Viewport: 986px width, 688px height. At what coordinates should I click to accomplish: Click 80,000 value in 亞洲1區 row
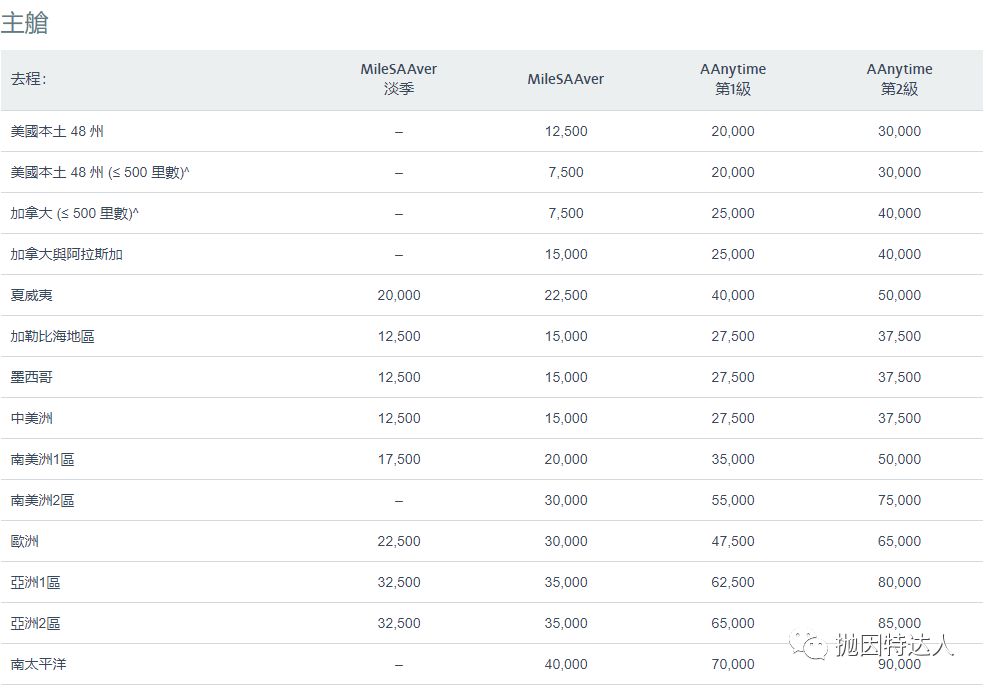point(899,582)
